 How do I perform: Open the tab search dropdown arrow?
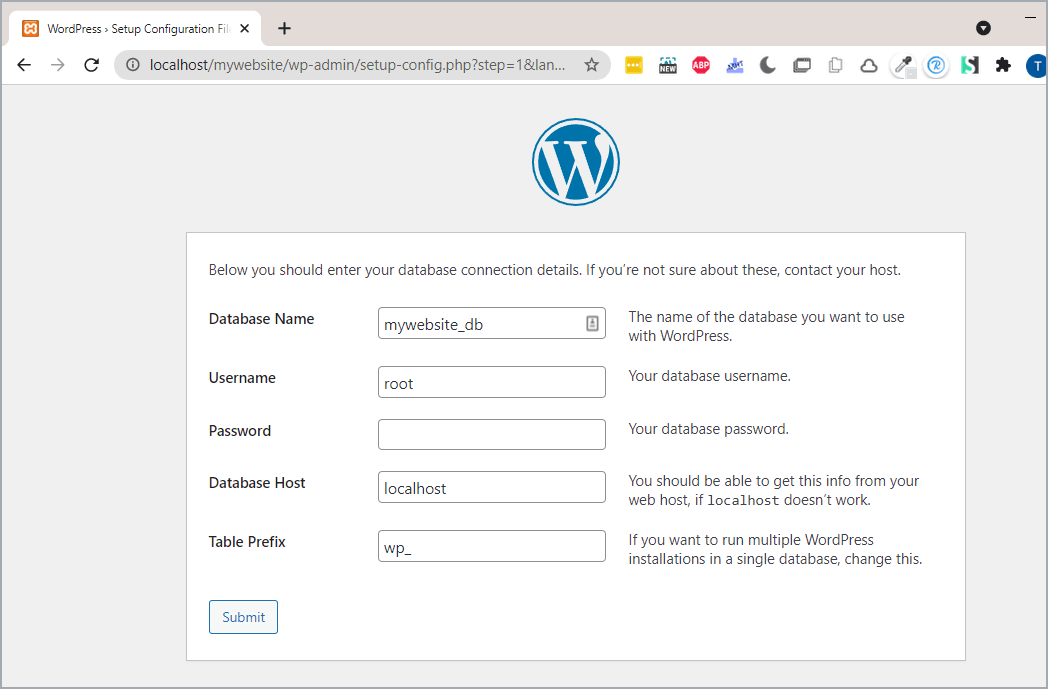click(x=983, y=28)
